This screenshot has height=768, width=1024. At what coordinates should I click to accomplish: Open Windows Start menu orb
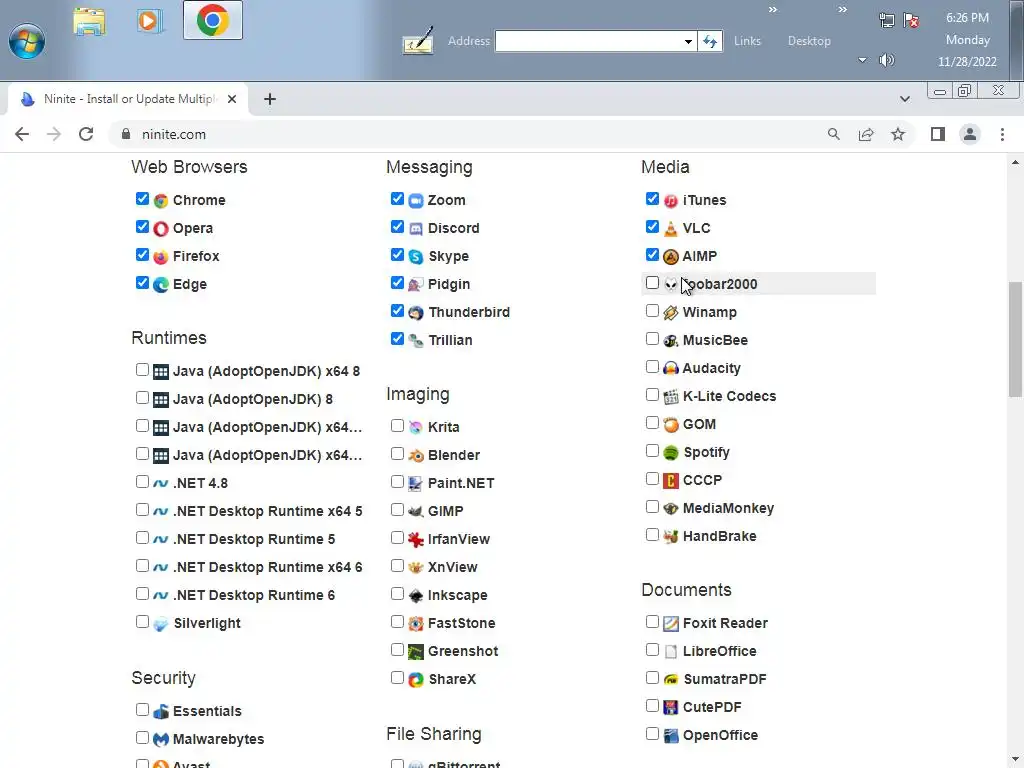click(27, 40)
